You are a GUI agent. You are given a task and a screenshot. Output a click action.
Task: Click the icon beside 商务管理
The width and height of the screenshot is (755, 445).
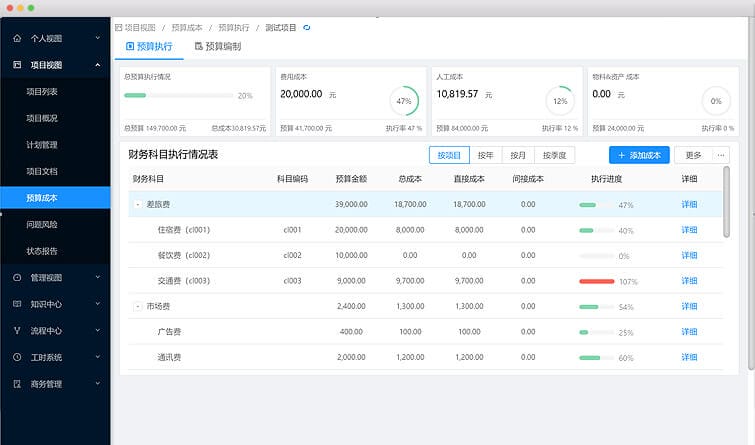pos(17,384)
